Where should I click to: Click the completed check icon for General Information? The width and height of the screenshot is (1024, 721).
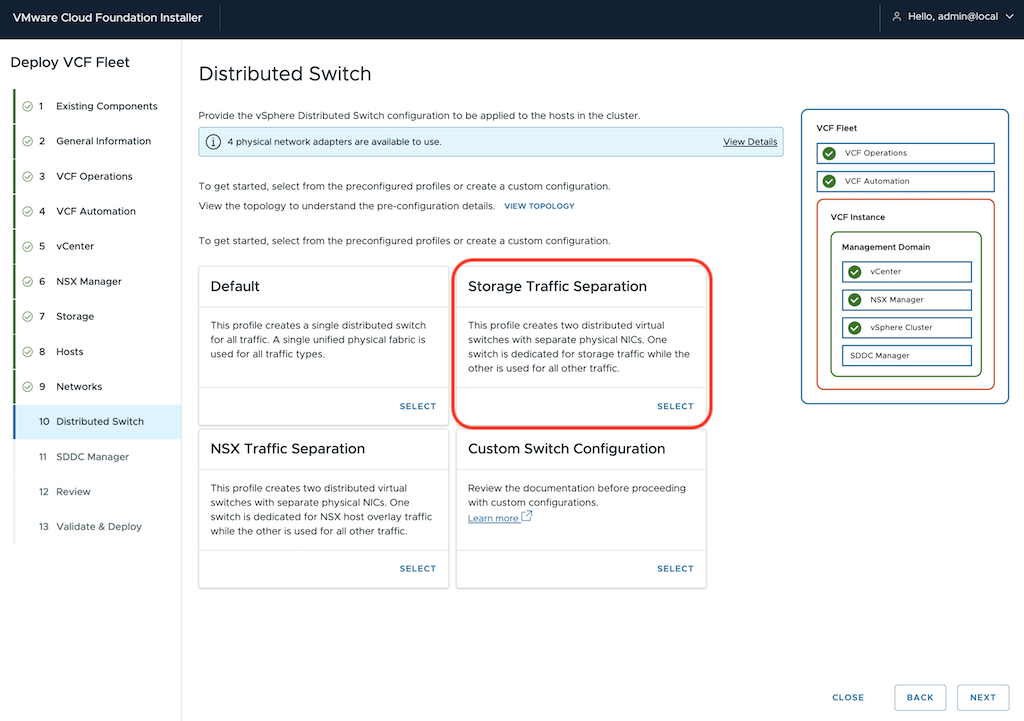27,141
